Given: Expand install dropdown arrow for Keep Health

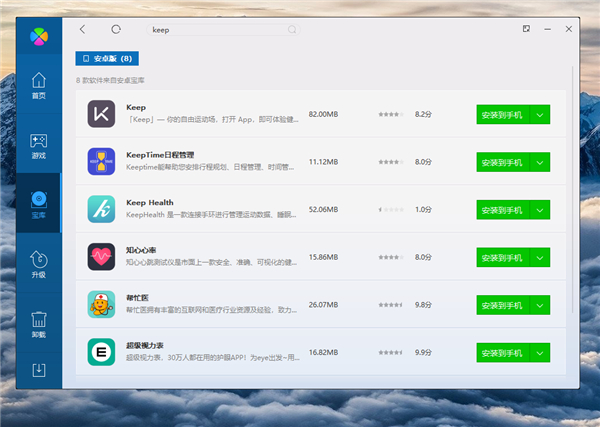Looking at the screenshot, I should [x=539, y=209].
